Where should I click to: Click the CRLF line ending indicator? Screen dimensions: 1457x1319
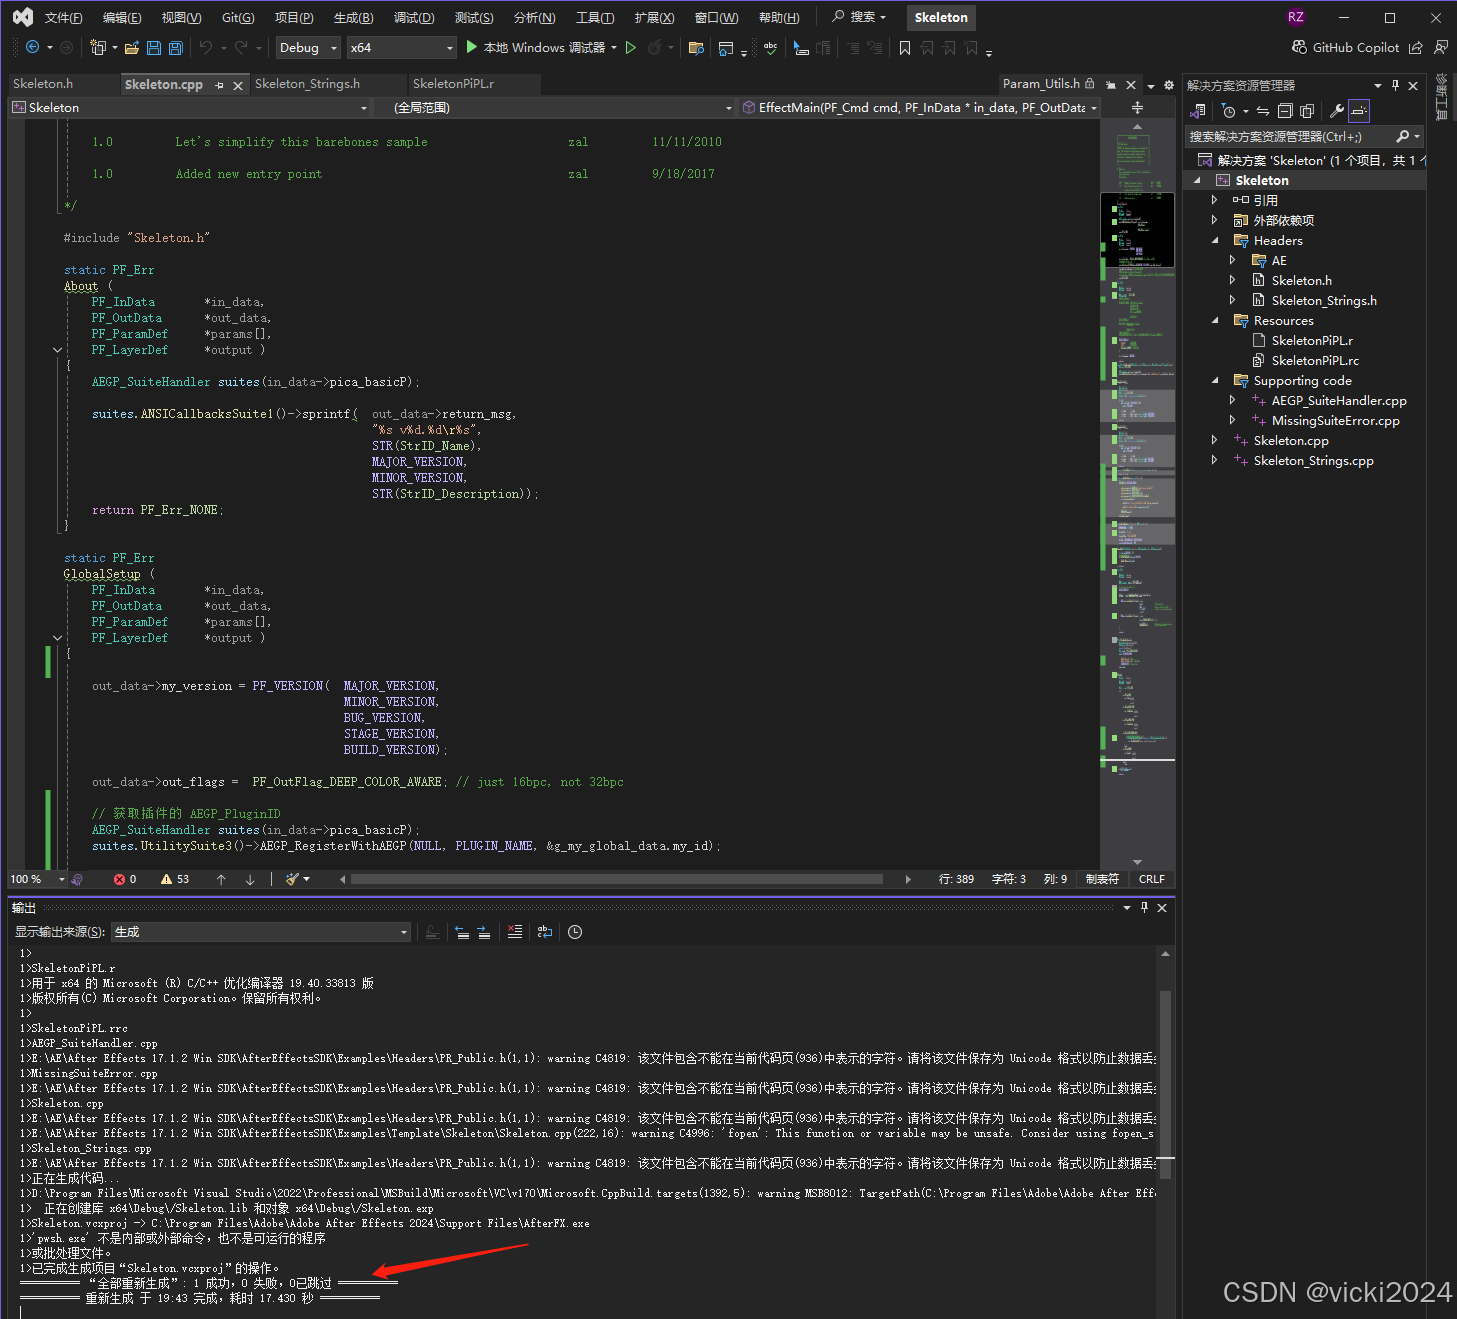pyautogui.click(x=1151, y=879)
